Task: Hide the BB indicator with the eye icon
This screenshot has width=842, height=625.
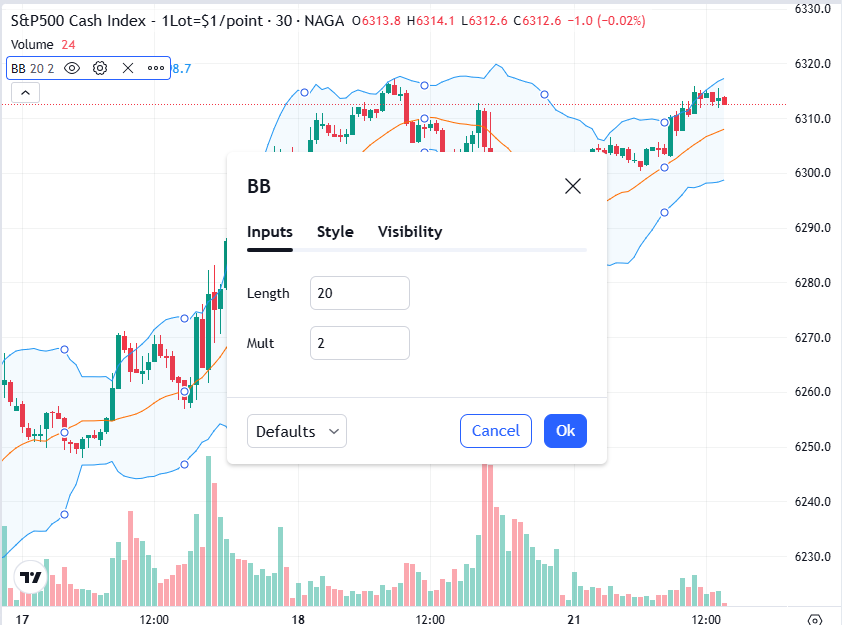Action: click(70, 68)
